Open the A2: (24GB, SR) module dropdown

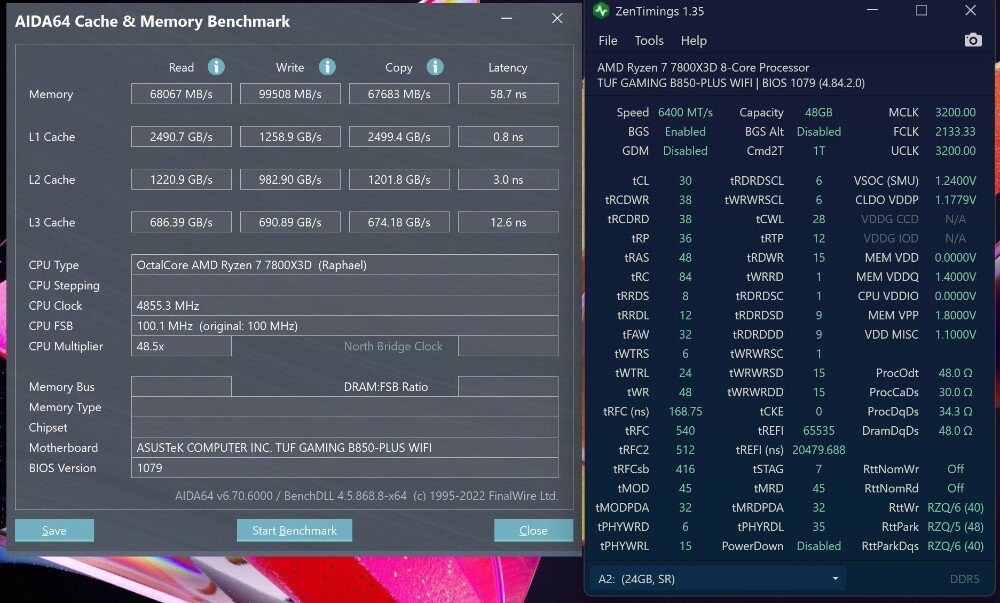[717, 579]
